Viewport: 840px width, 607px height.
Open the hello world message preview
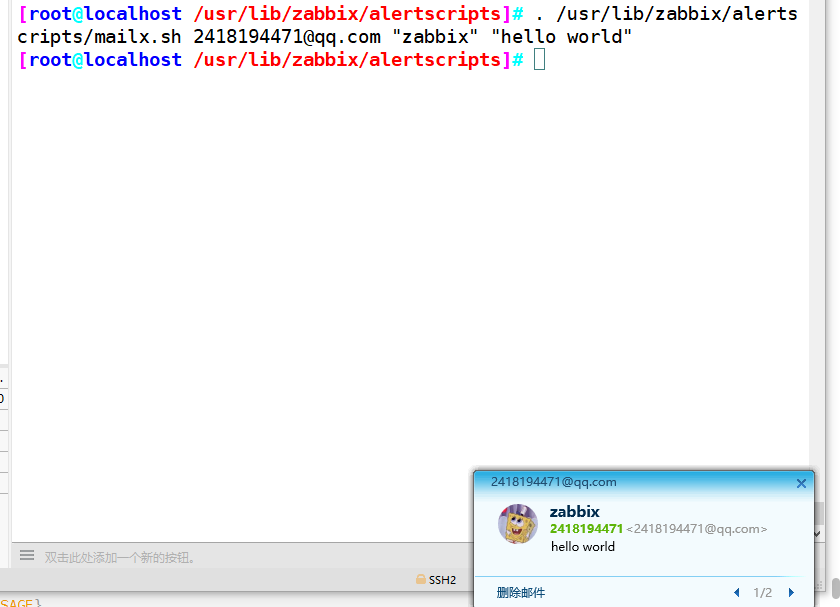583,546
